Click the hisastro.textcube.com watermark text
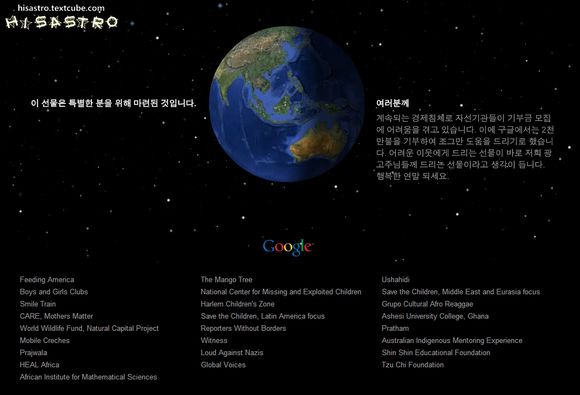580x395 pixels. click(61, 8)
